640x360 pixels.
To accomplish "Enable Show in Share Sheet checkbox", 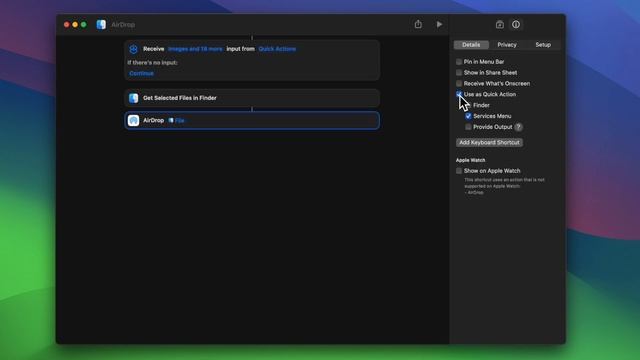I will [459, 73].
